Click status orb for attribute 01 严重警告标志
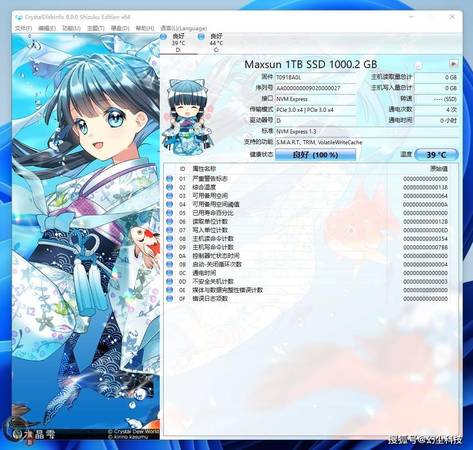 pyautogui.click(x=170, y=179)
